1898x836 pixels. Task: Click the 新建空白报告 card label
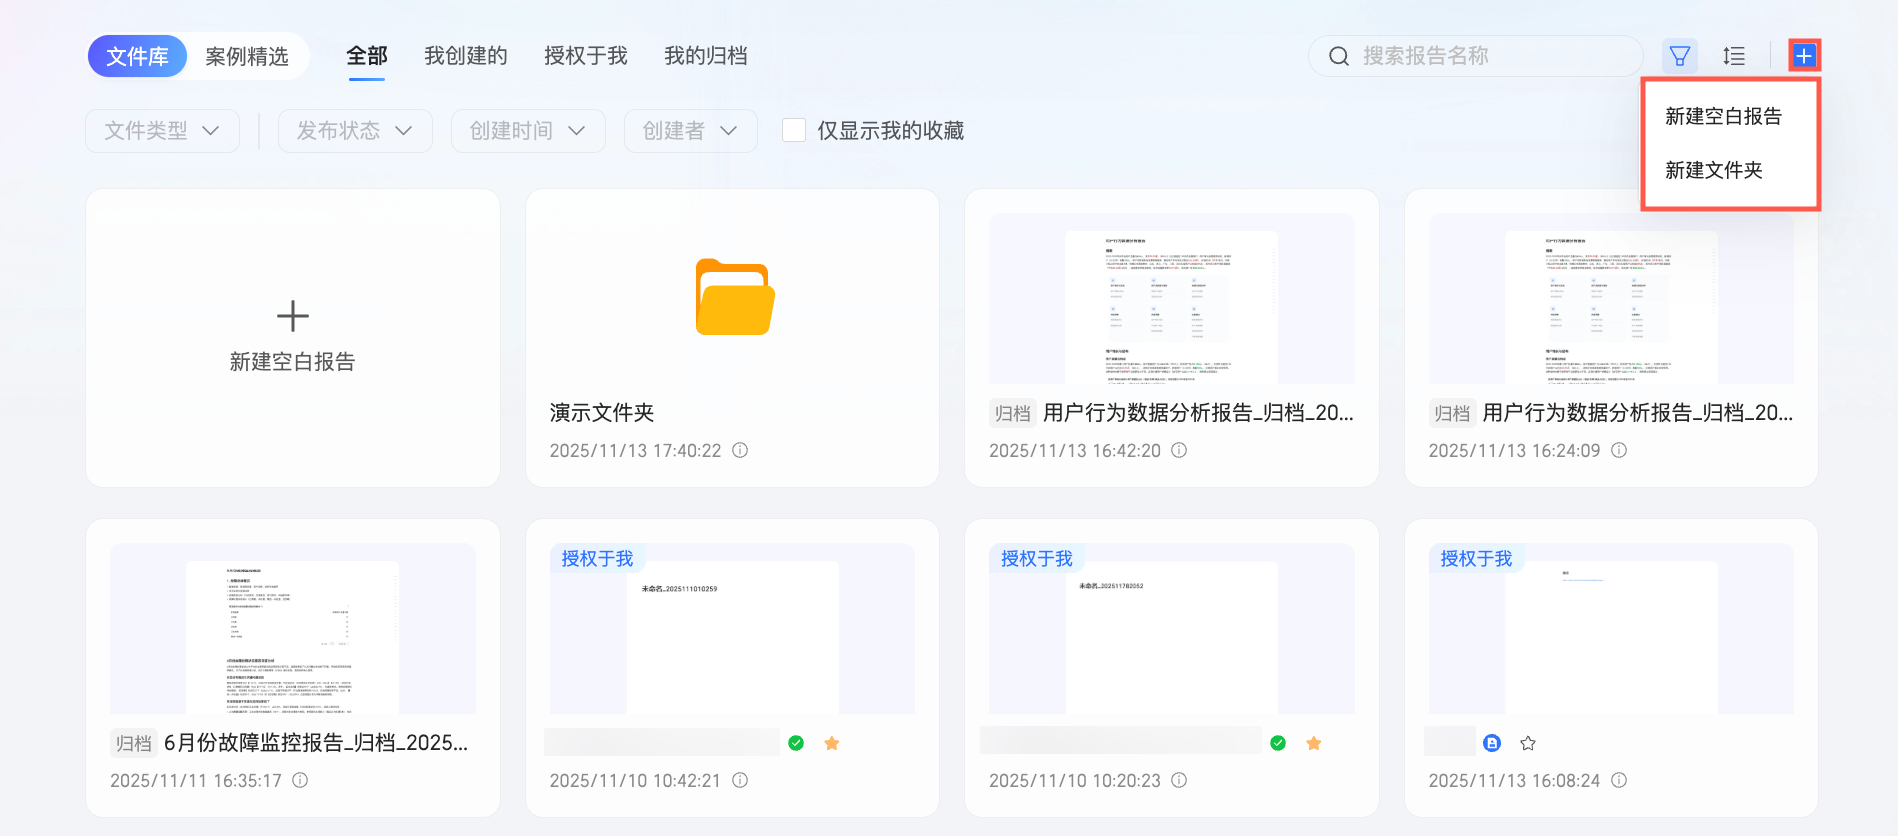click(293, 362)
